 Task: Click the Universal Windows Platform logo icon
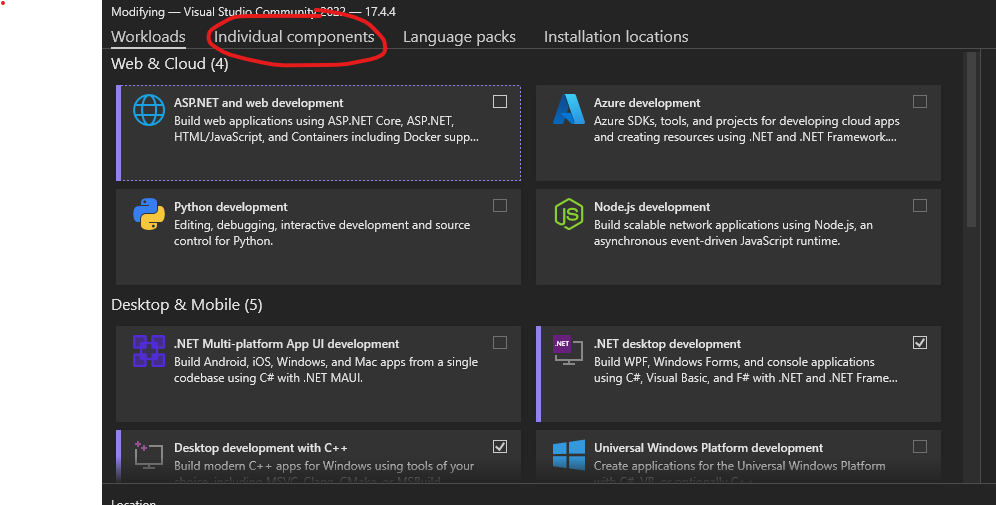pyautogui.click(x=569, y=455)
